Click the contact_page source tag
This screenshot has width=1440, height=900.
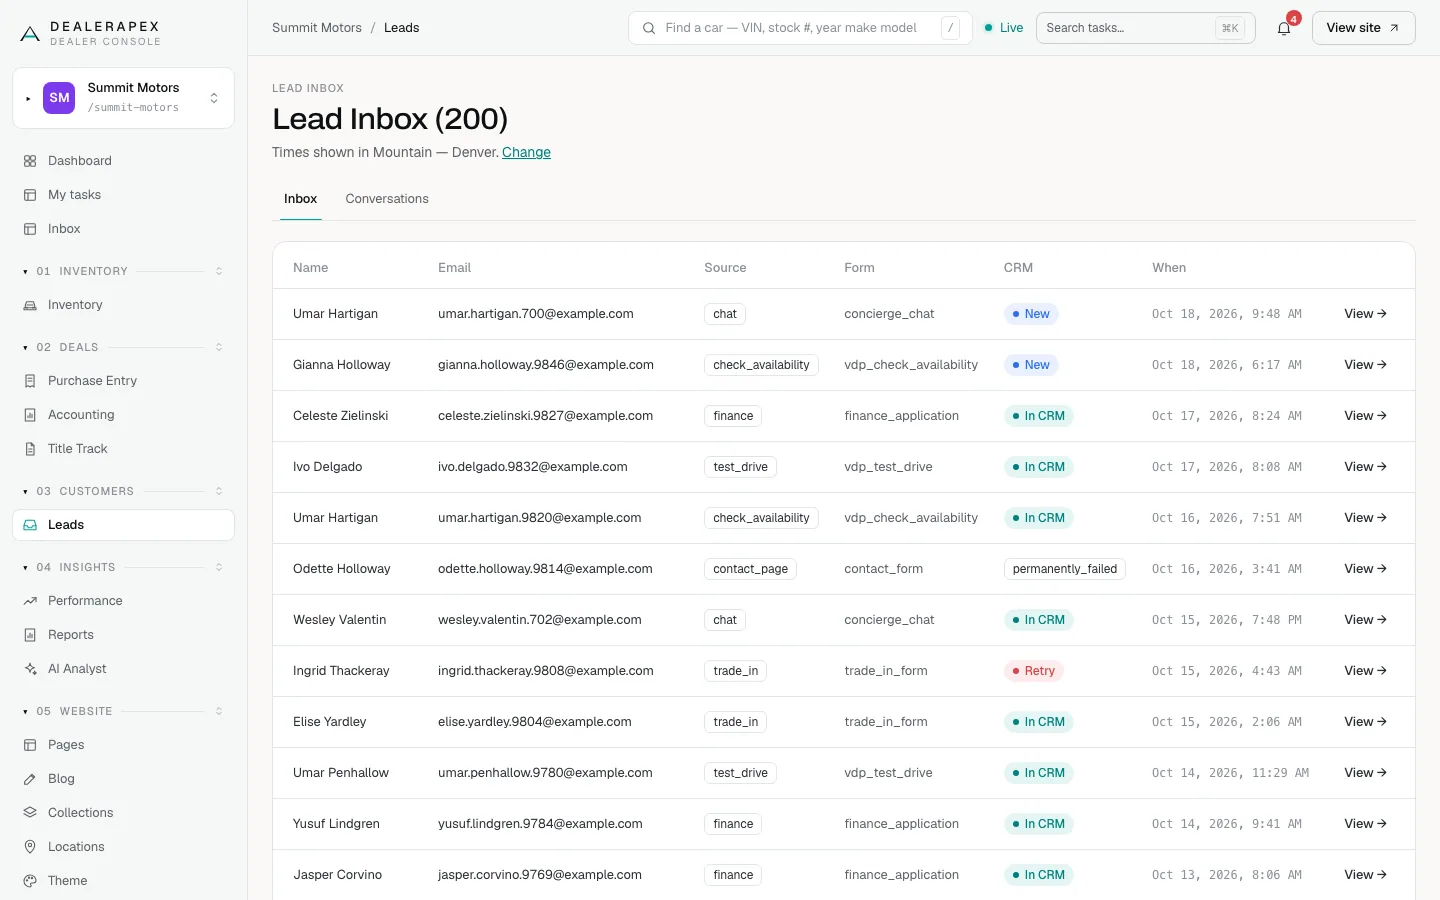coord(750,569)
